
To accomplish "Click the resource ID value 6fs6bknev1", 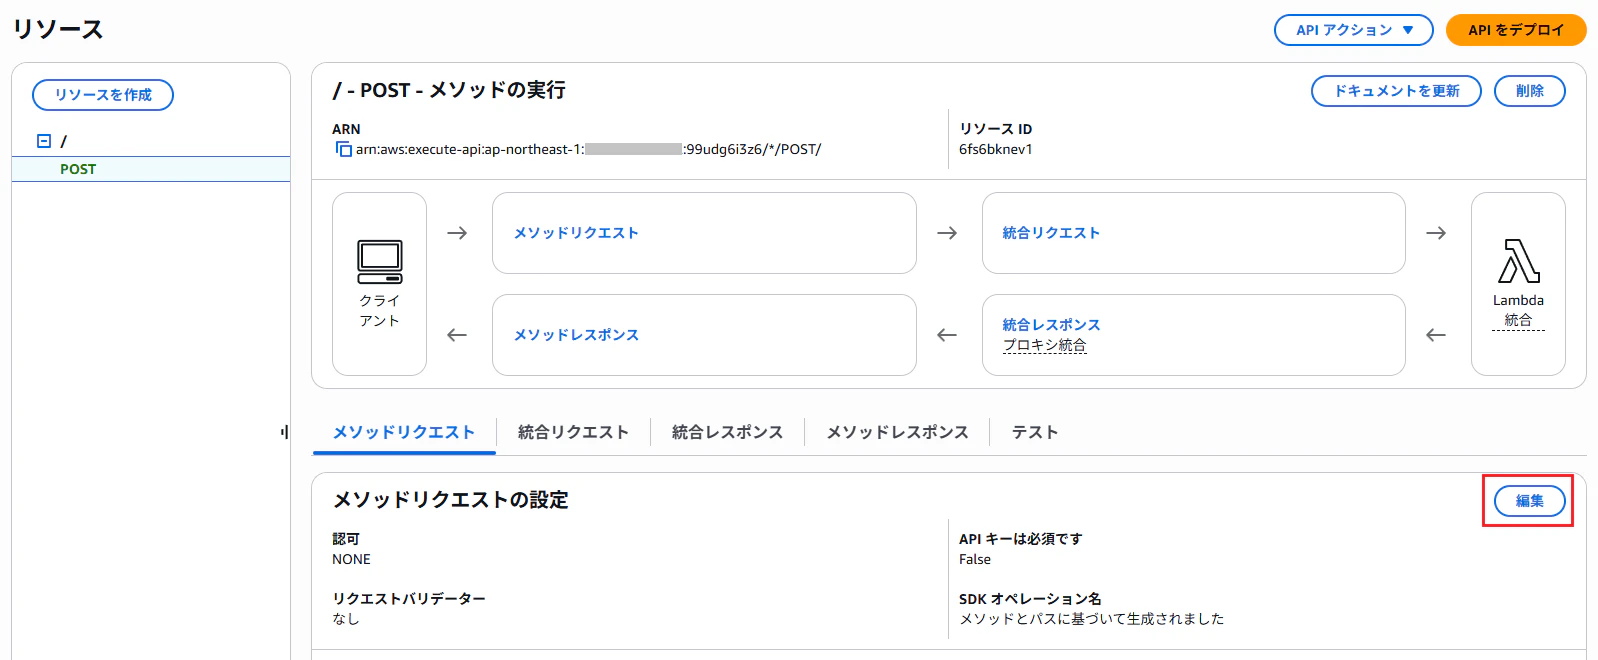I will (995, 149).
